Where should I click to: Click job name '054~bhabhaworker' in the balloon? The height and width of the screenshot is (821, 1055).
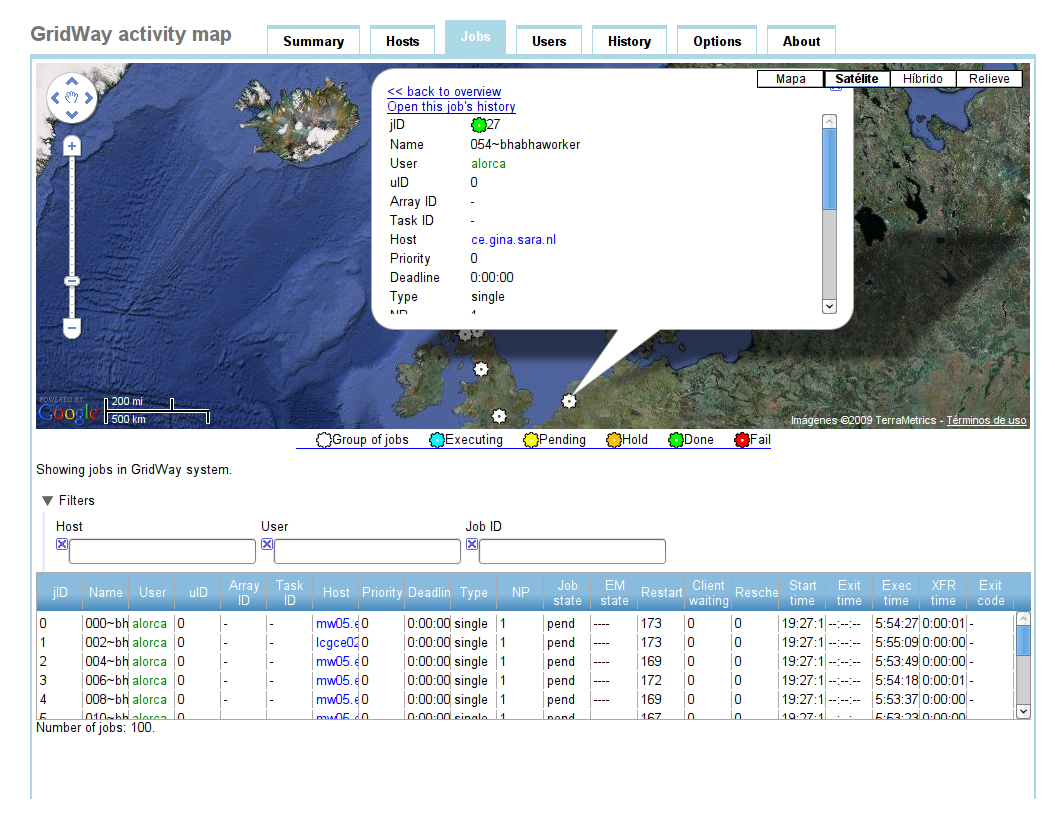coord(525,145)
